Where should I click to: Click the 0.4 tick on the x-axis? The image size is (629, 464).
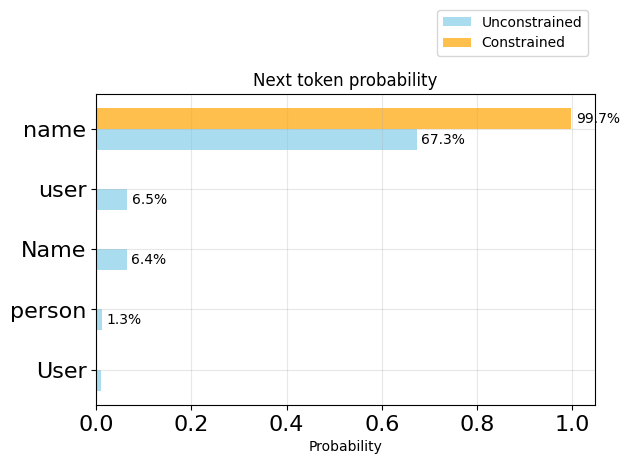click(286, 424)
